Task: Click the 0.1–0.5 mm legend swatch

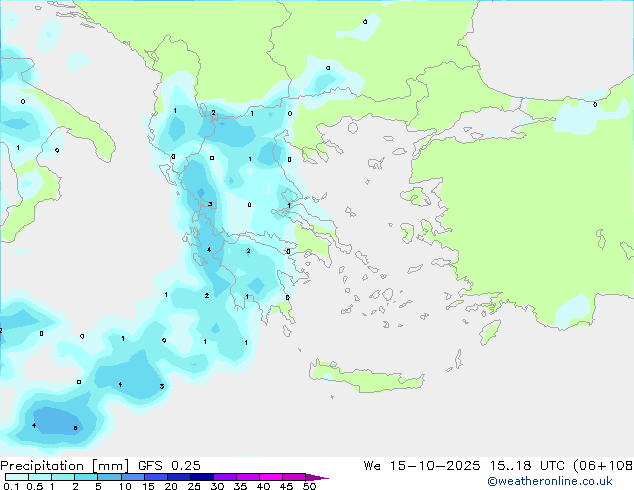Action: (x=17, y=477)
